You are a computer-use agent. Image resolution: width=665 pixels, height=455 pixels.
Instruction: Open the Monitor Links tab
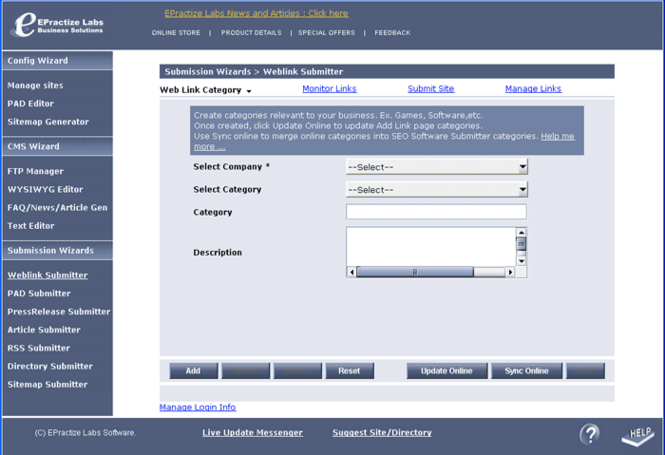point(330,89)
